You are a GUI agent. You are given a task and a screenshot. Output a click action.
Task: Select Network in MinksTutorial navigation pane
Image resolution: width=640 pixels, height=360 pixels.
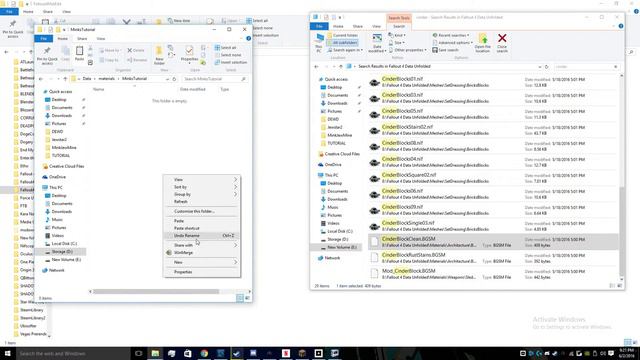pos(56,270)
